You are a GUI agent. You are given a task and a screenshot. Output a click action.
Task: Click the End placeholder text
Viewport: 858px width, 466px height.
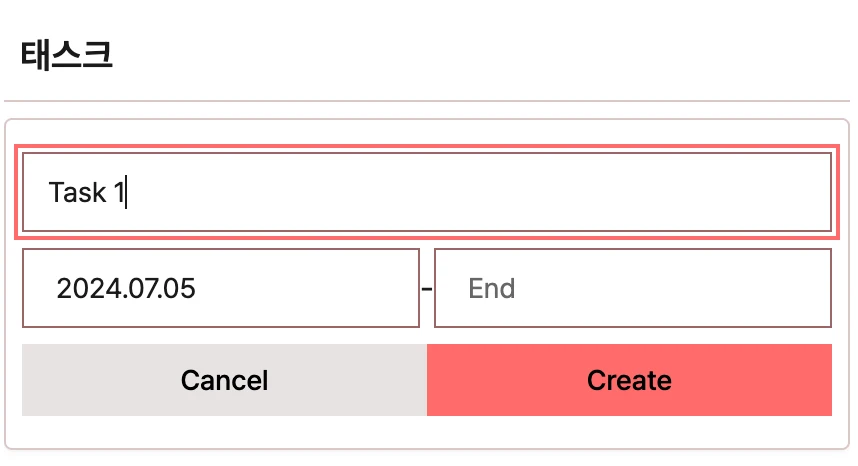(491, 288)
